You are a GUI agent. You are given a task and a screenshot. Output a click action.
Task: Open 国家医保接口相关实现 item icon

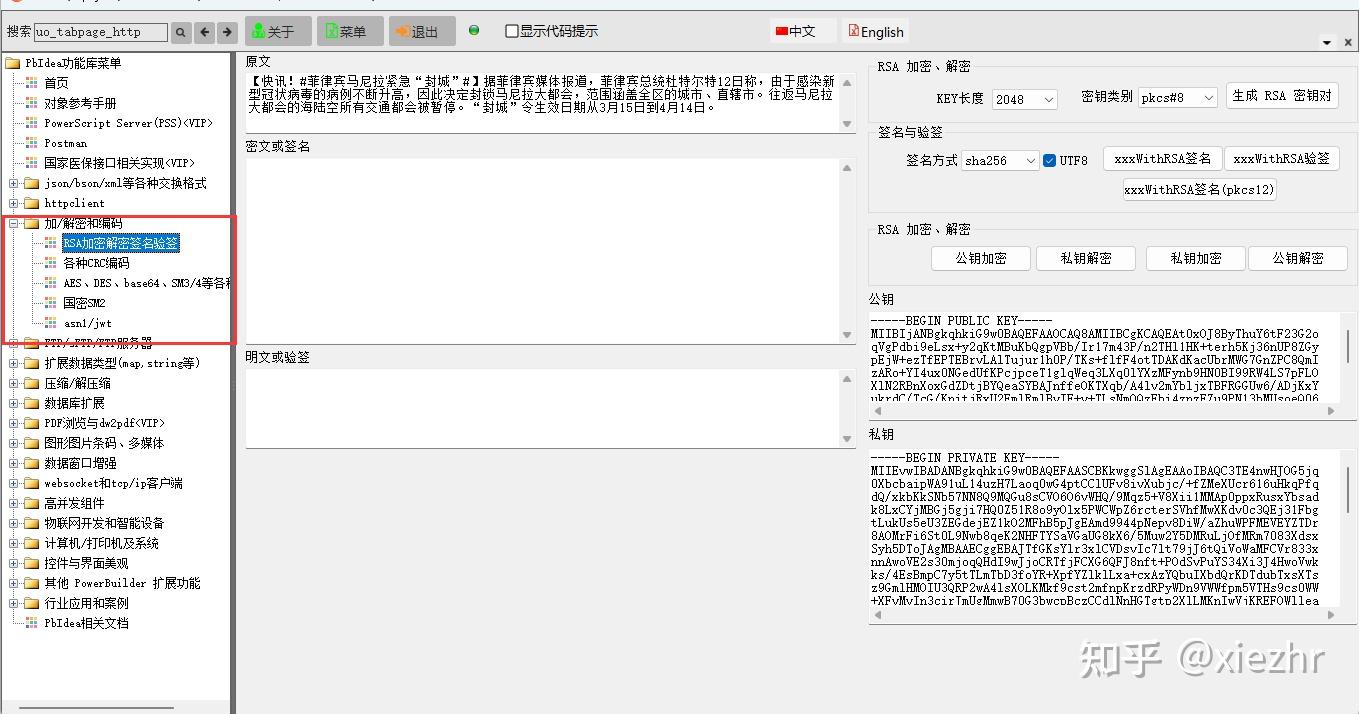coord(32,163)
